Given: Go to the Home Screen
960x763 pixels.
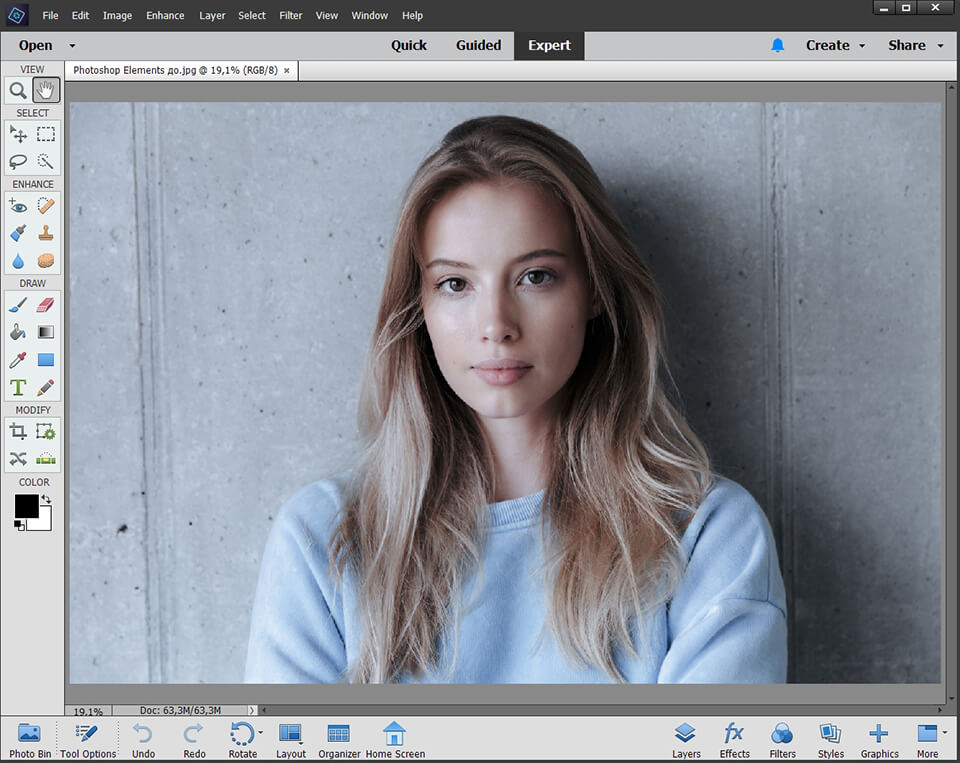Looking at the screenshot, I should click(395, 740).
